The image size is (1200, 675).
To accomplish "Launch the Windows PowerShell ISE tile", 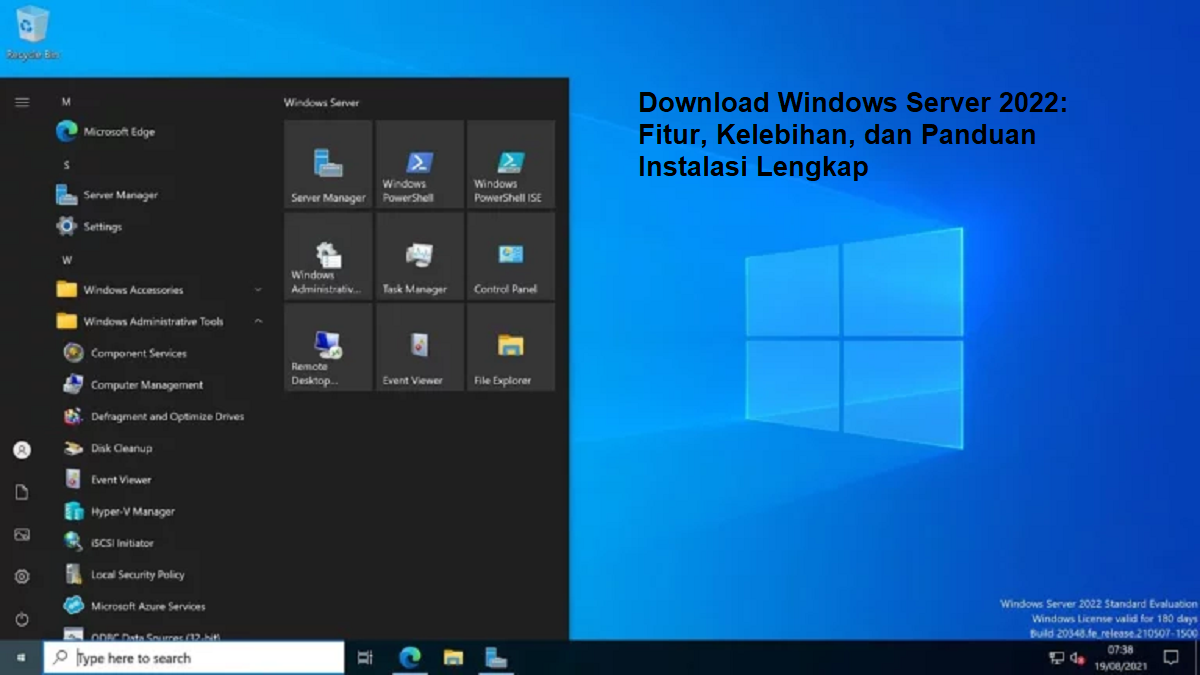I will (x=510, y=164).
